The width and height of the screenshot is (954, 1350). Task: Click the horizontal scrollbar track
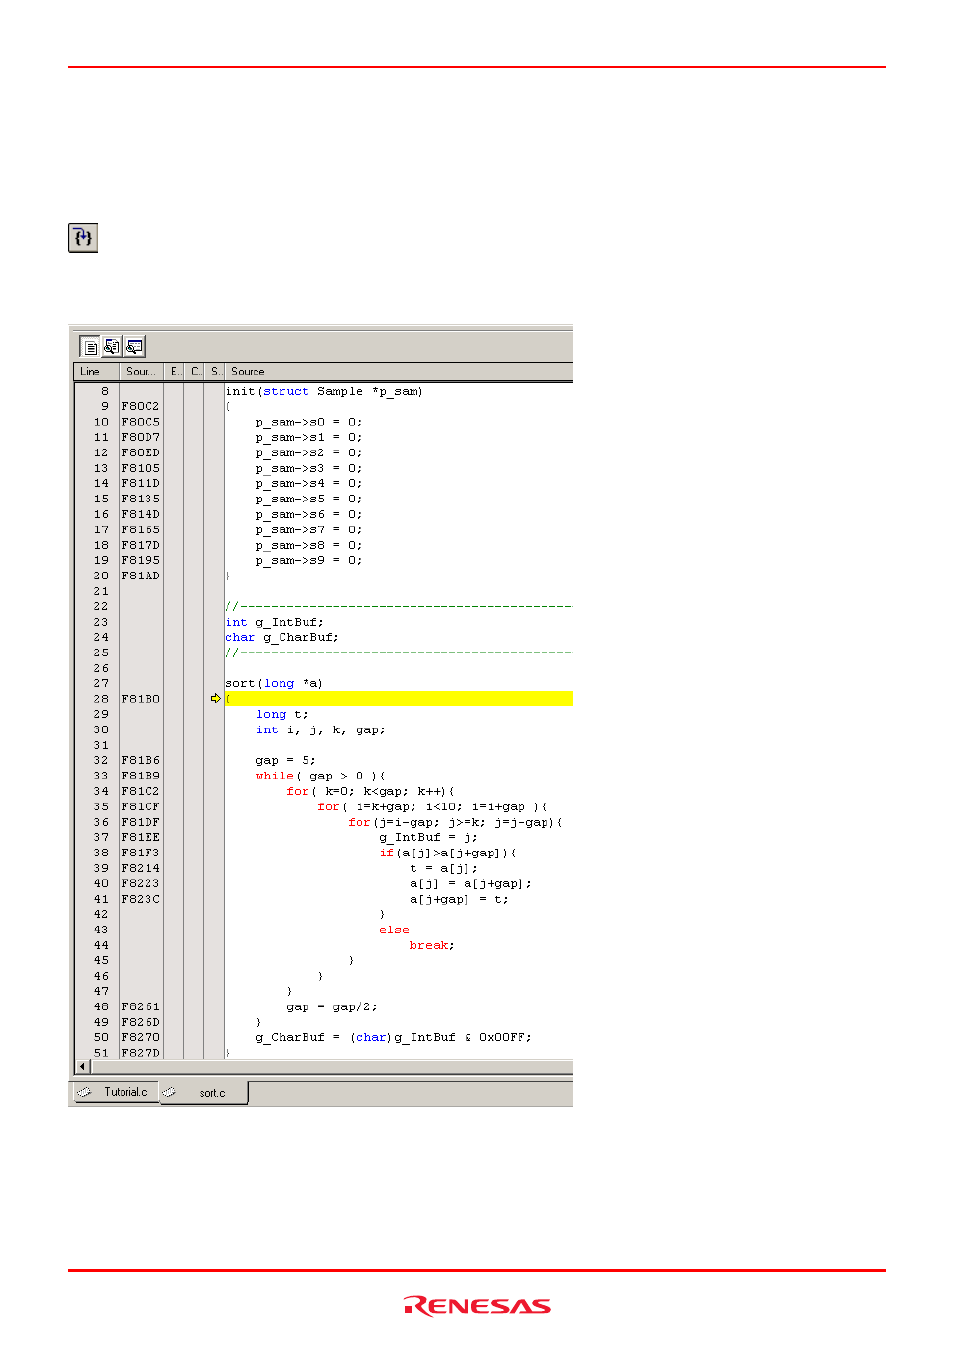point(330,1066)
